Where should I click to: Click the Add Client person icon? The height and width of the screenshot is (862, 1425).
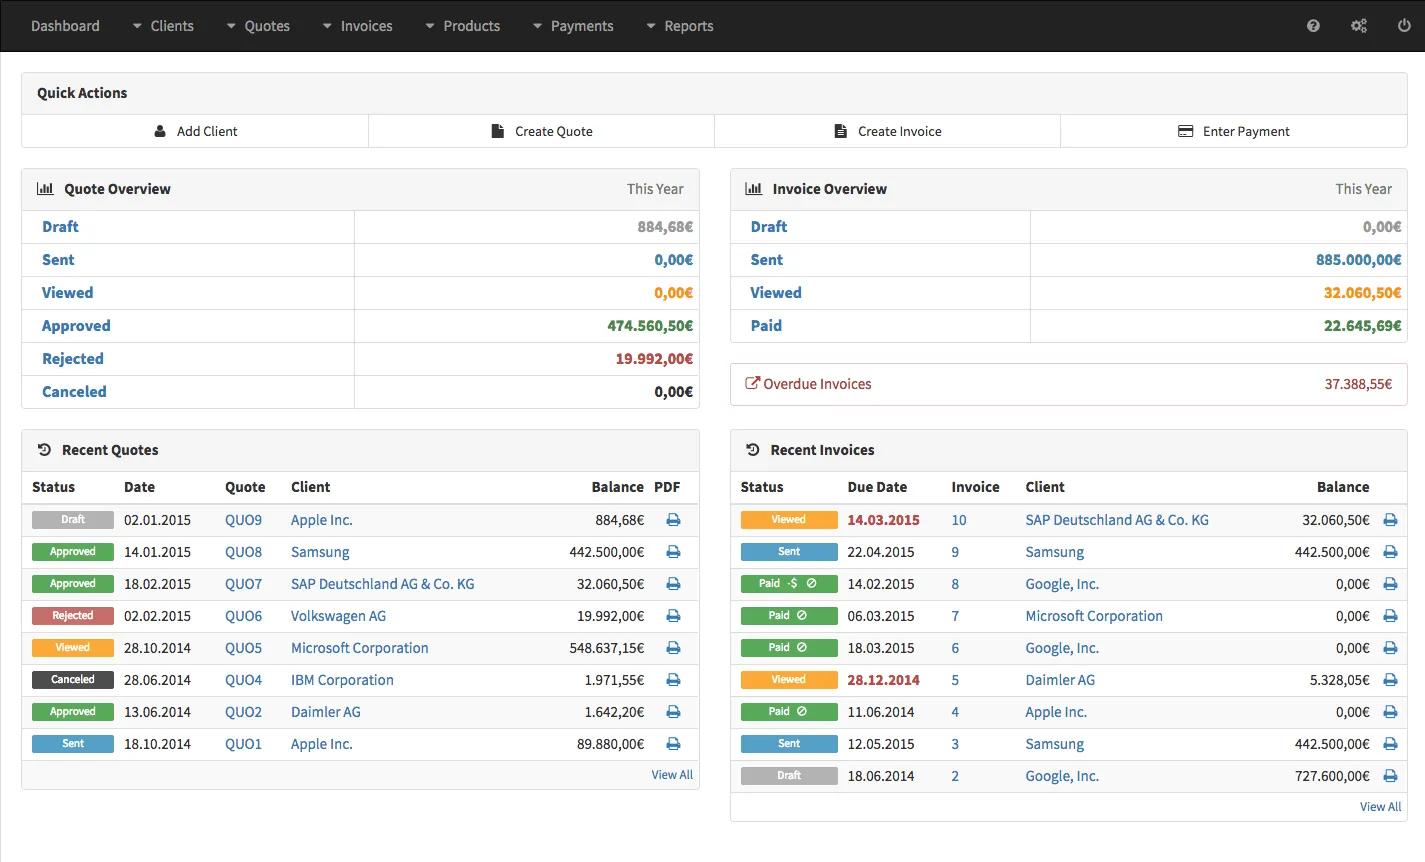click(160, 131)
